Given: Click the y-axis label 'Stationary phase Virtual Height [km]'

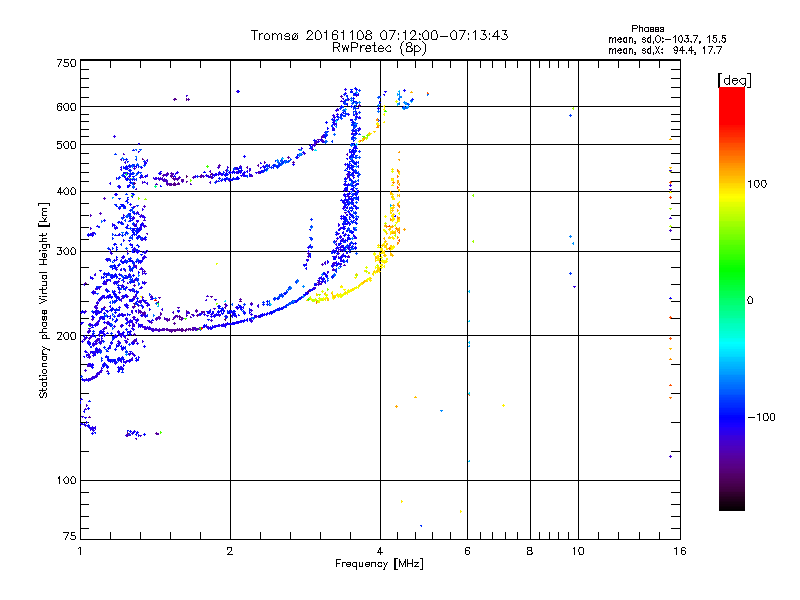Looking at the screenshot, I should pyautogui.click(x=44, y=300).
